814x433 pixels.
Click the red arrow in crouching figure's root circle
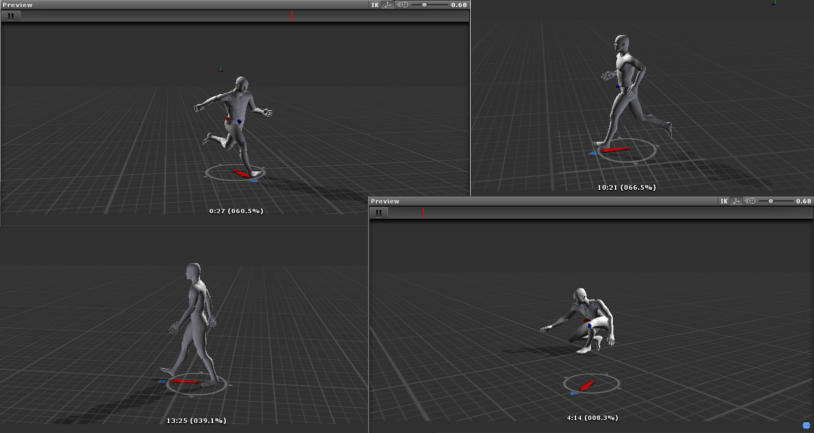point(587,386)
